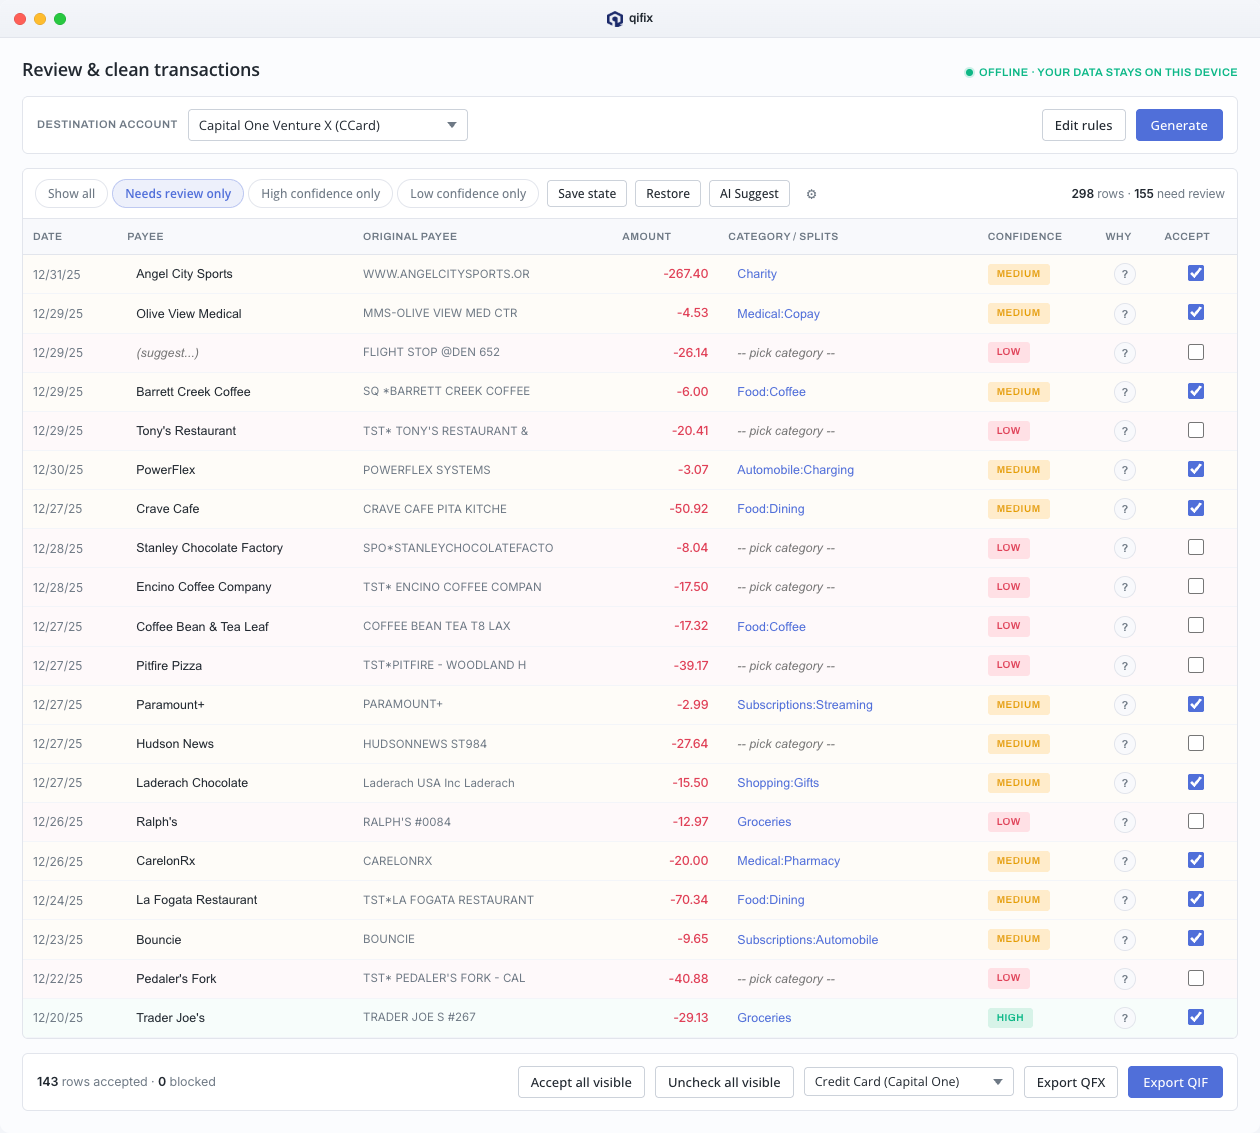
Task: Select the Needs review only filter
Action: click(178, 194)
